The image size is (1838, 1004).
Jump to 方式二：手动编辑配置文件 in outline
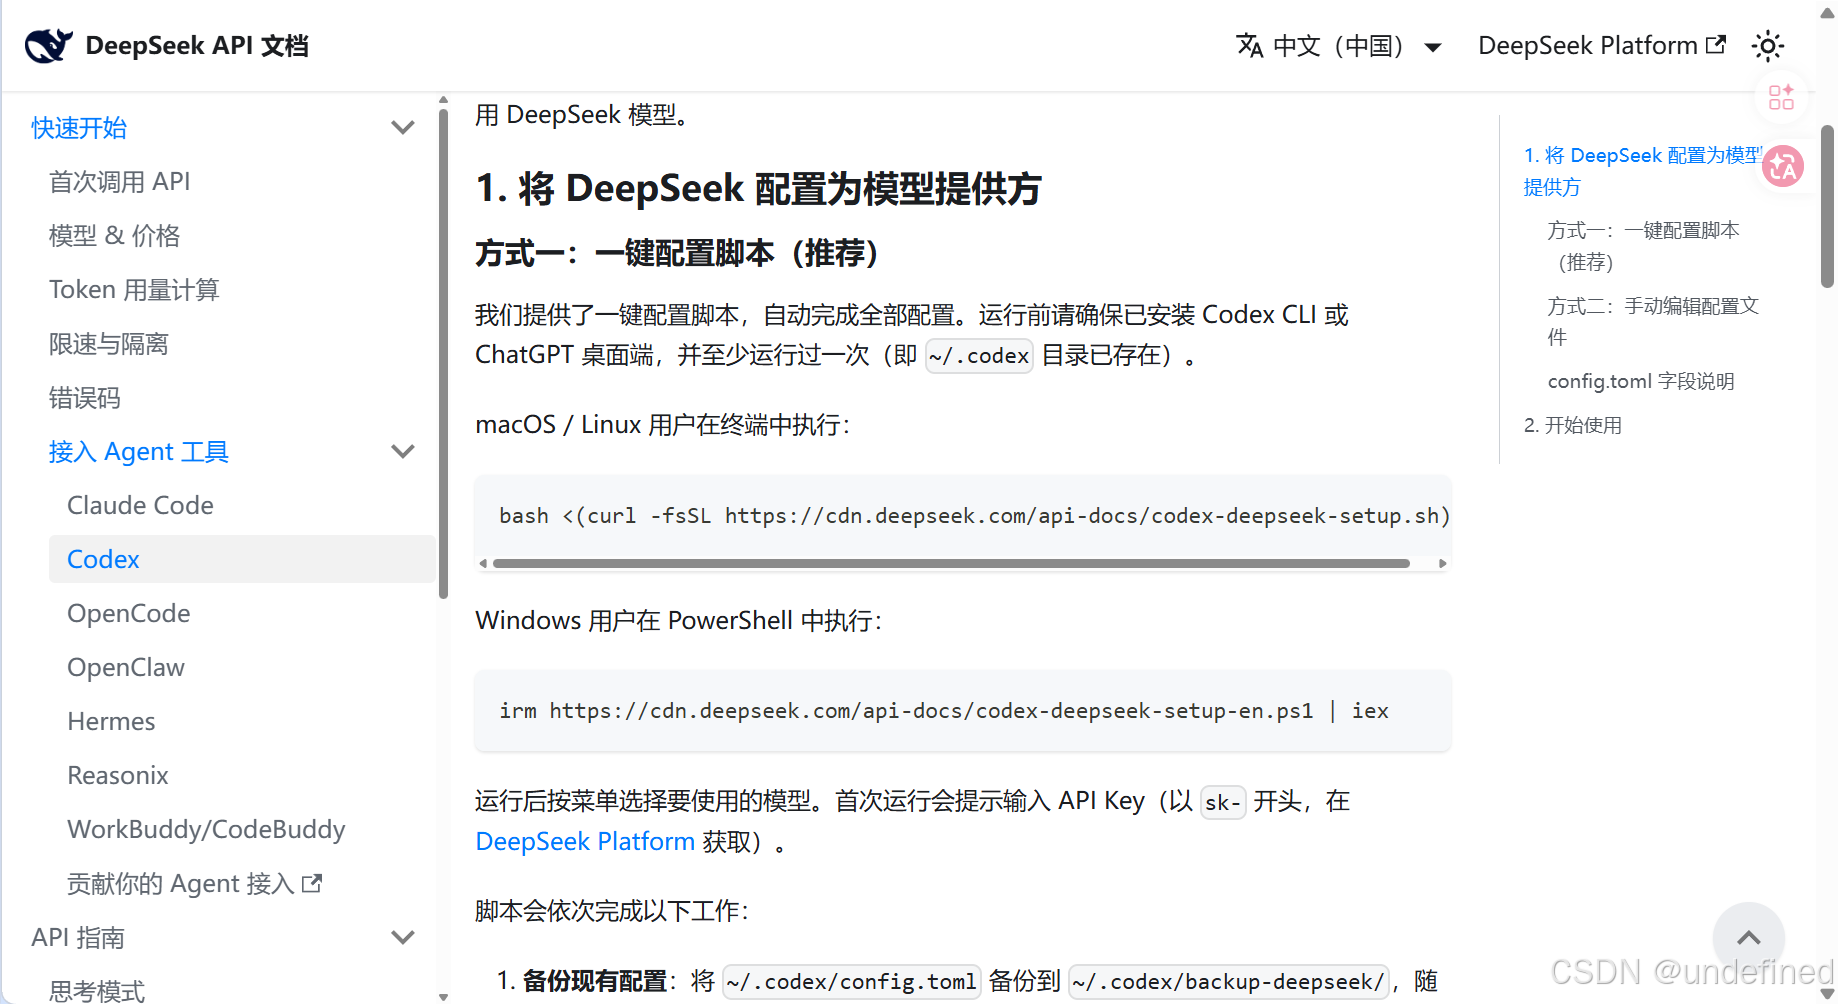click(1653, 321)
